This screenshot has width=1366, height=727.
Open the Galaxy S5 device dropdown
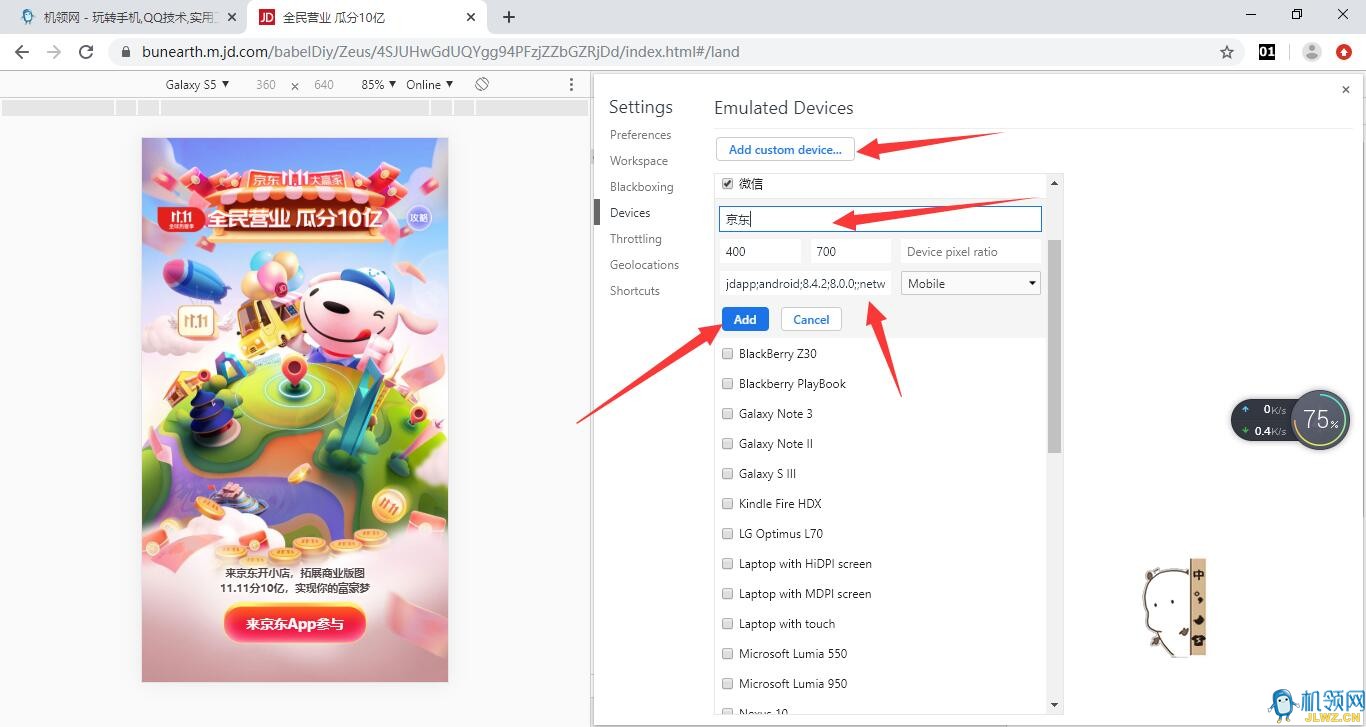coord(197,85)
